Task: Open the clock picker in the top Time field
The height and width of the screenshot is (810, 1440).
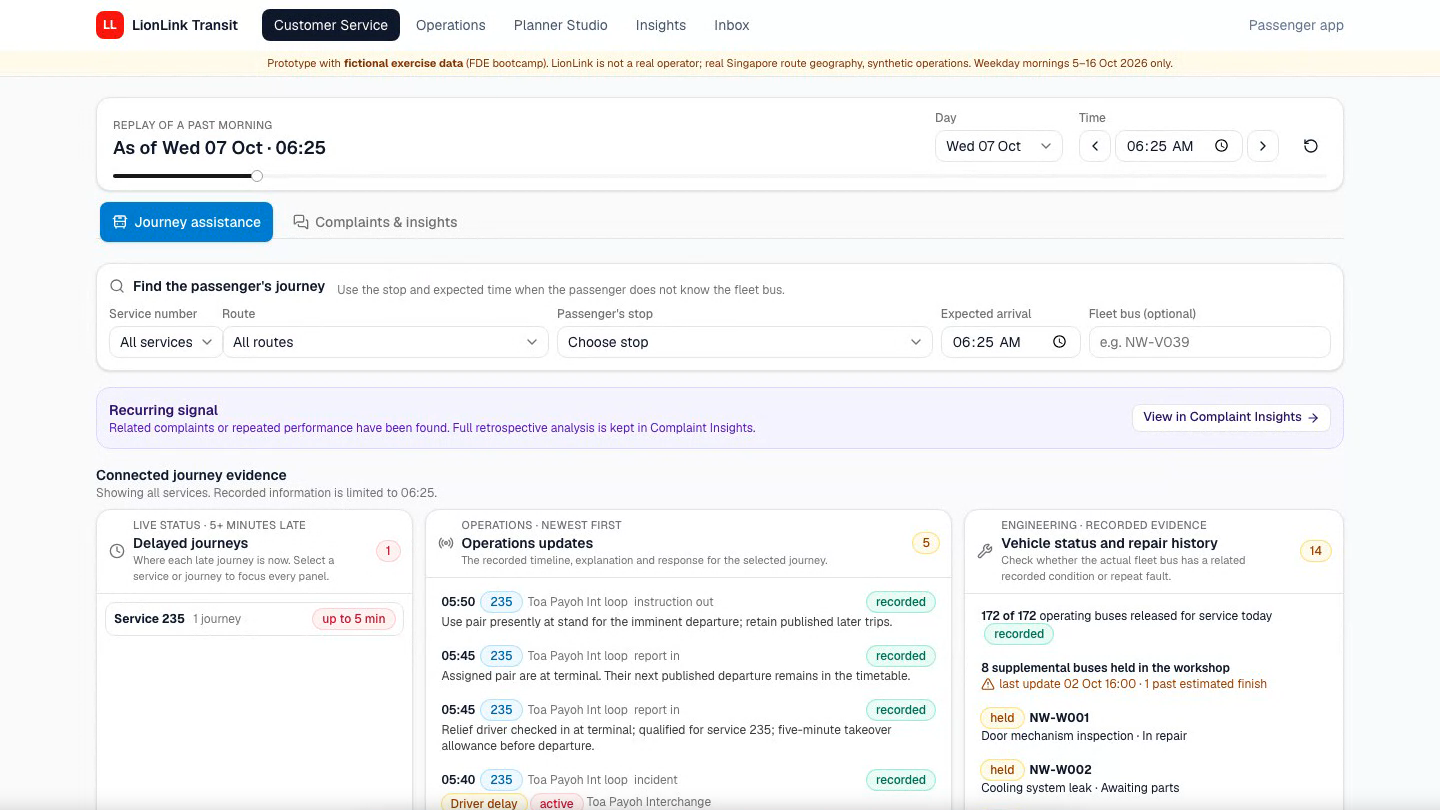Action: click(x=1221, y=146)
